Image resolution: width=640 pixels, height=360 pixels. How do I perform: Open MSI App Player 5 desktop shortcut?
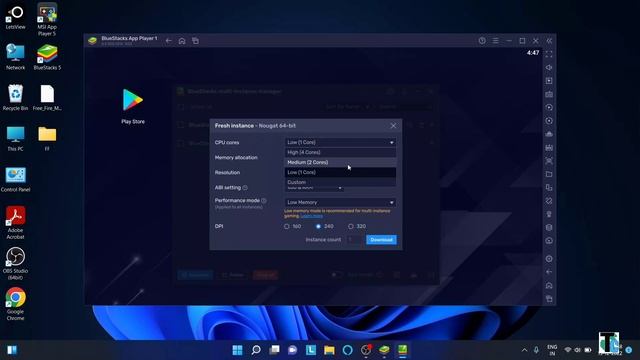click(x=47, y=19)
